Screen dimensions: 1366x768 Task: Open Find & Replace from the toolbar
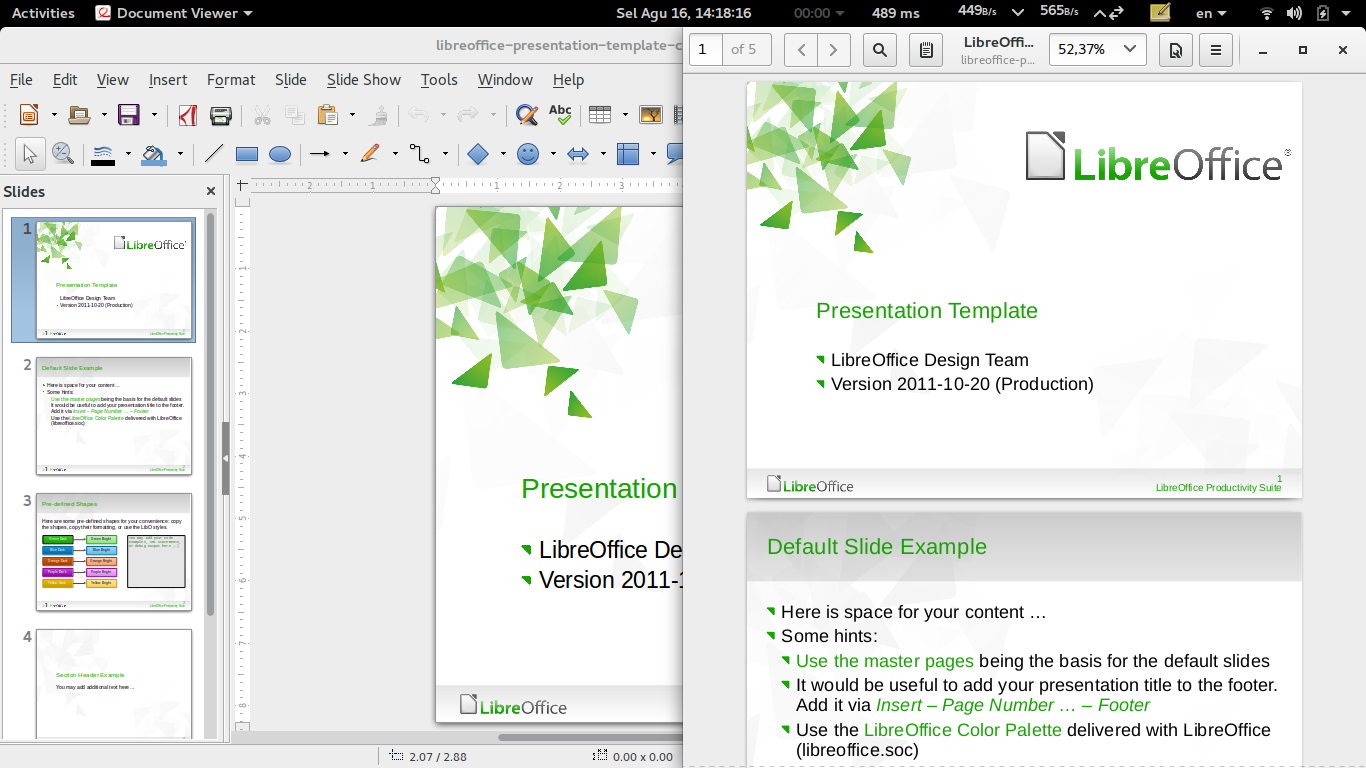pos(527,115)
